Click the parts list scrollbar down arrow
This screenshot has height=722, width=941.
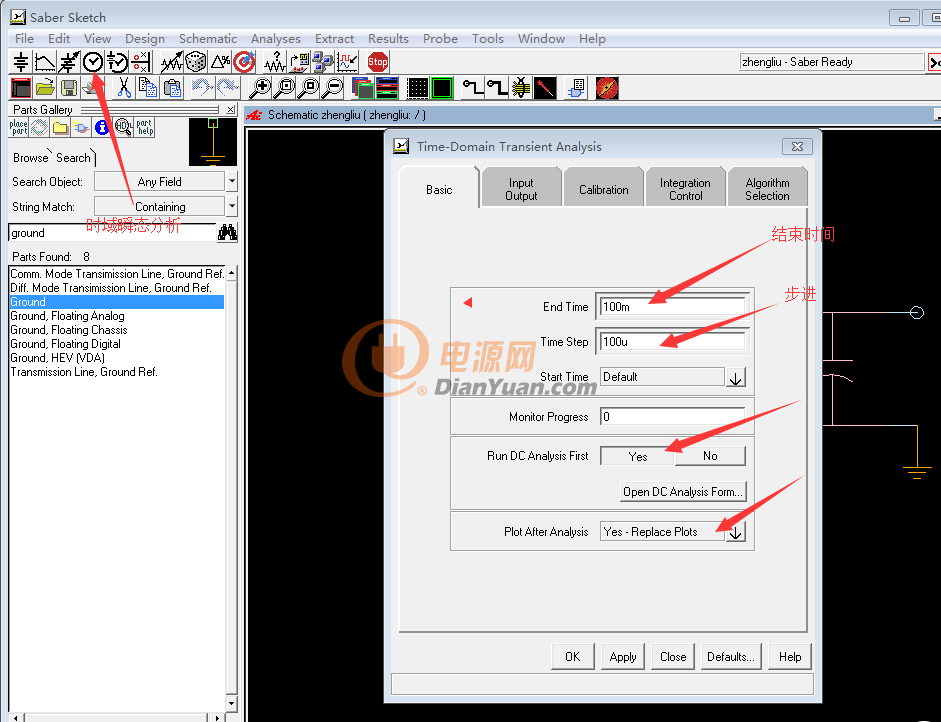(x=232, y=703)
